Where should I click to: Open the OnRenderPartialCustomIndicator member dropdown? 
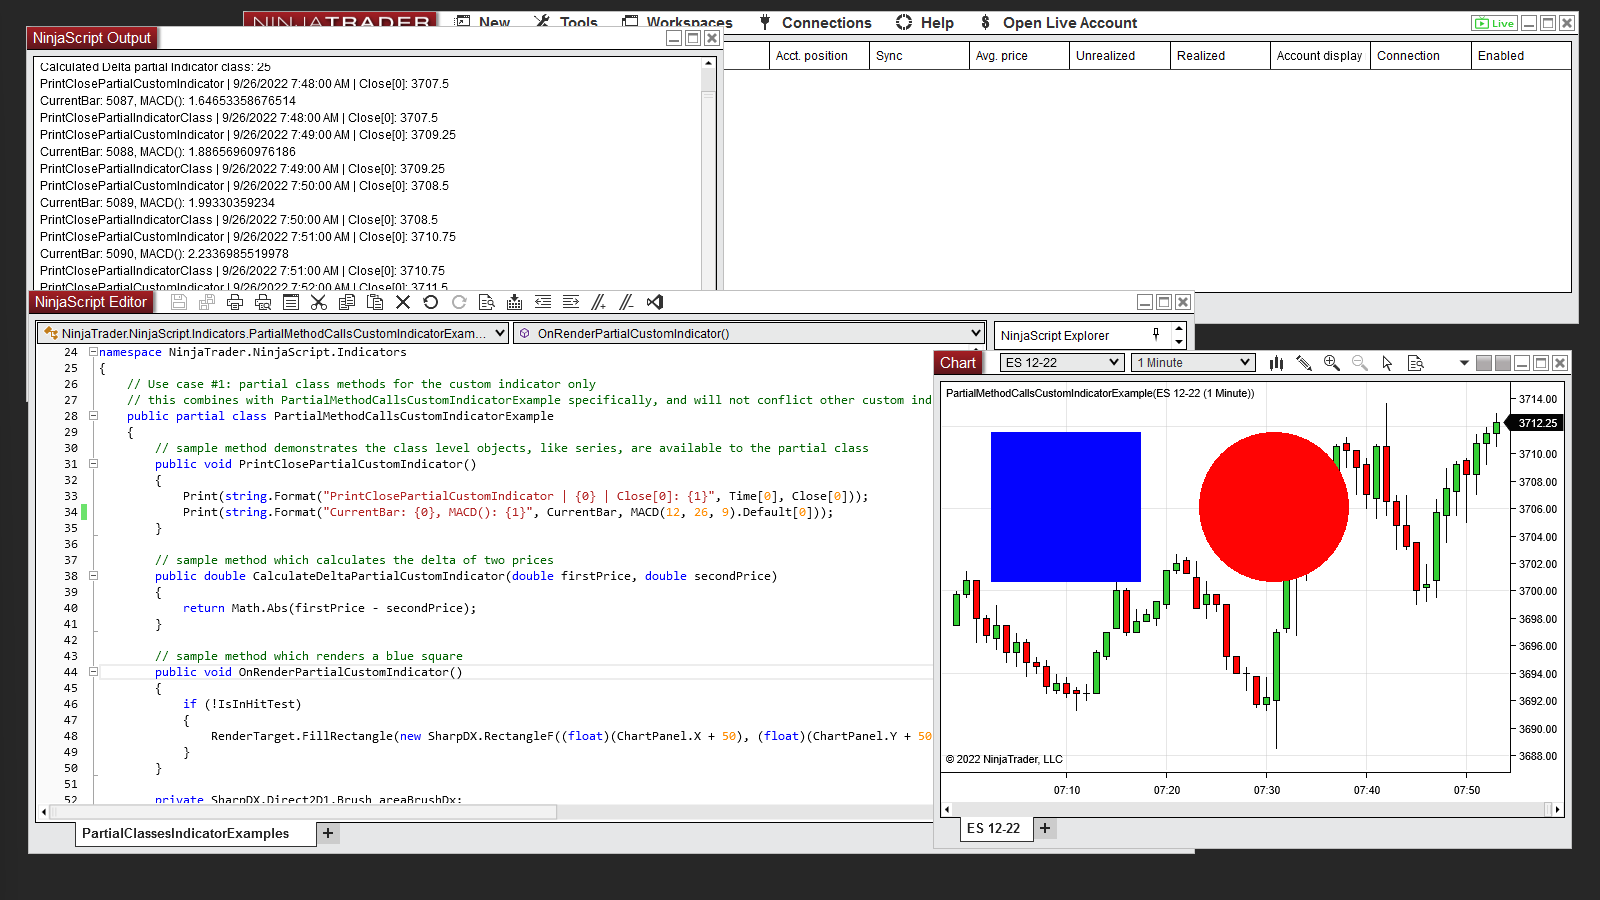pyautogui.click(x=749, y=333)
